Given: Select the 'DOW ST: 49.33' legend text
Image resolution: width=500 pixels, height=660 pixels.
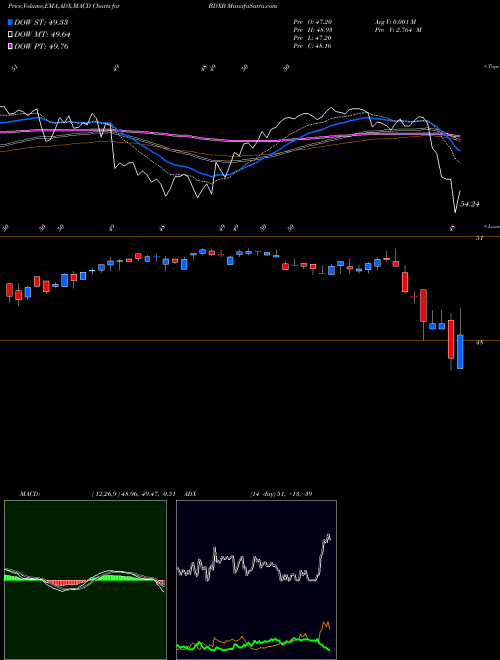Looking at the screenshot, I should [41, 22].
